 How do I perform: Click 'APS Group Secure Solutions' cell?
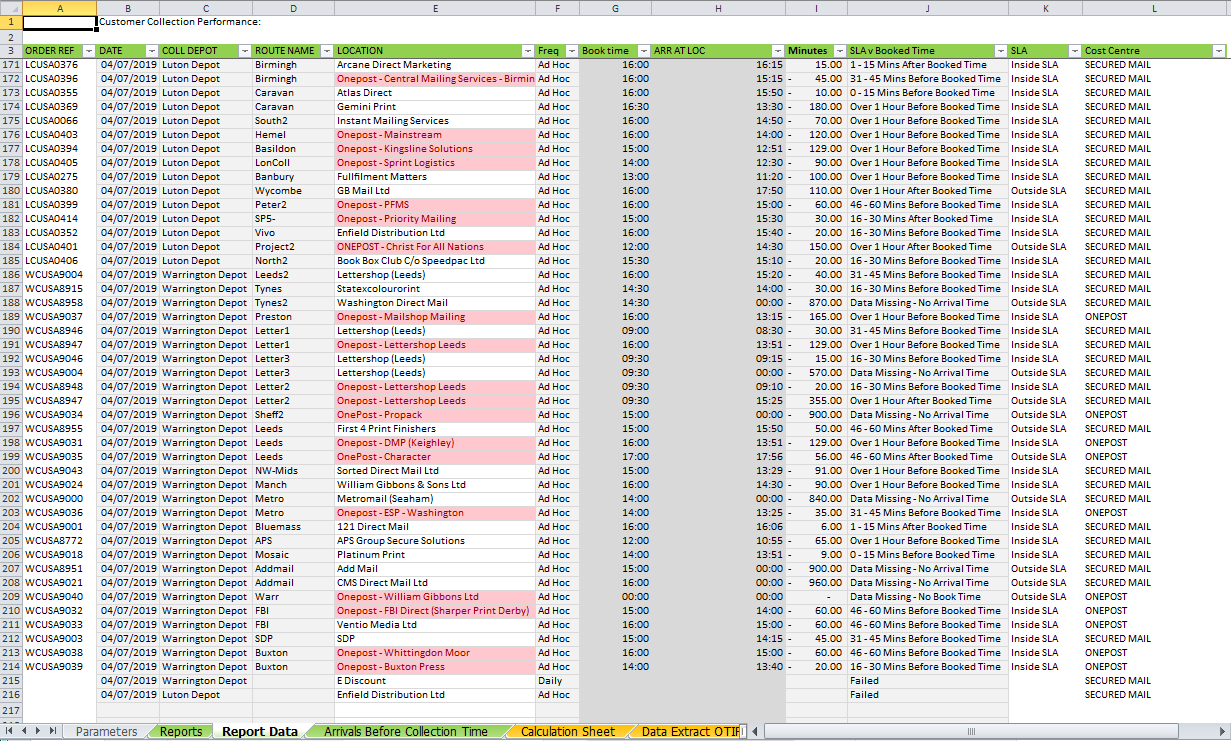[x=435, y=541]
